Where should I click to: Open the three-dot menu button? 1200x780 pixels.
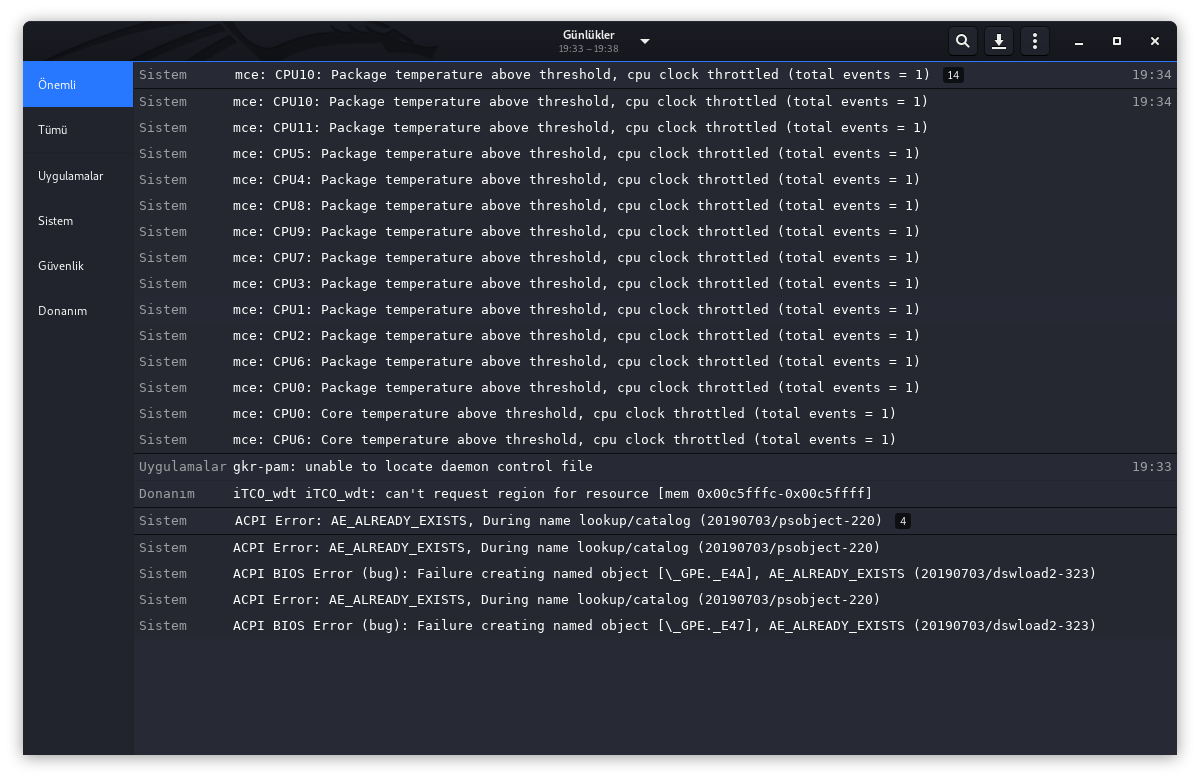tap(1035, 41)
